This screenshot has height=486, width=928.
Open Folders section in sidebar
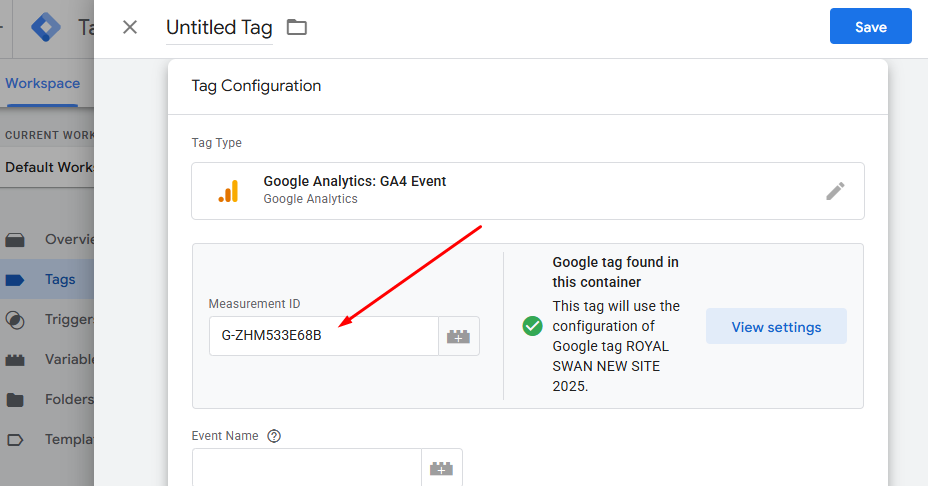pos(47,400)
